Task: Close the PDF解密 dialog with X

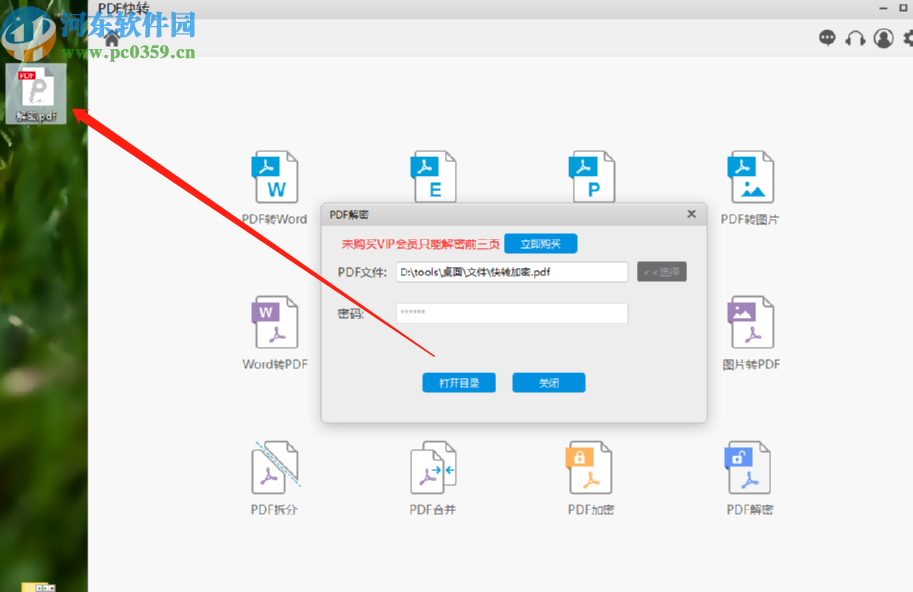Action: tap(691, 214)
